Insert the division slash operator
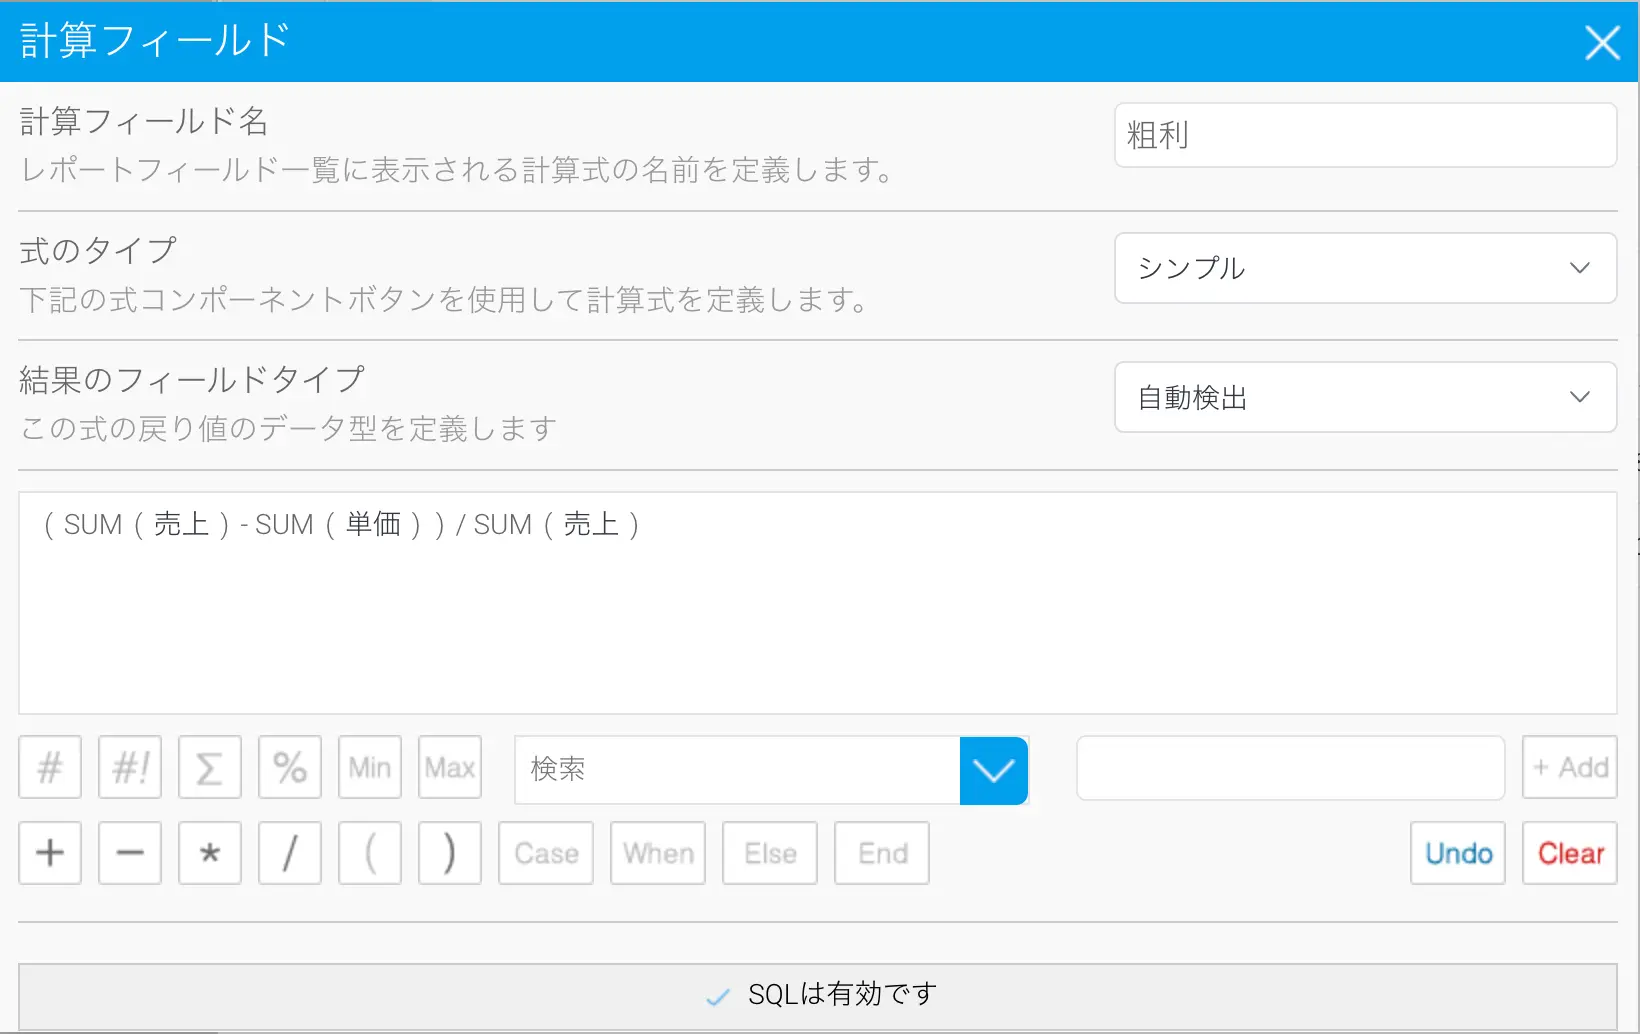 [x=290, y=853]
